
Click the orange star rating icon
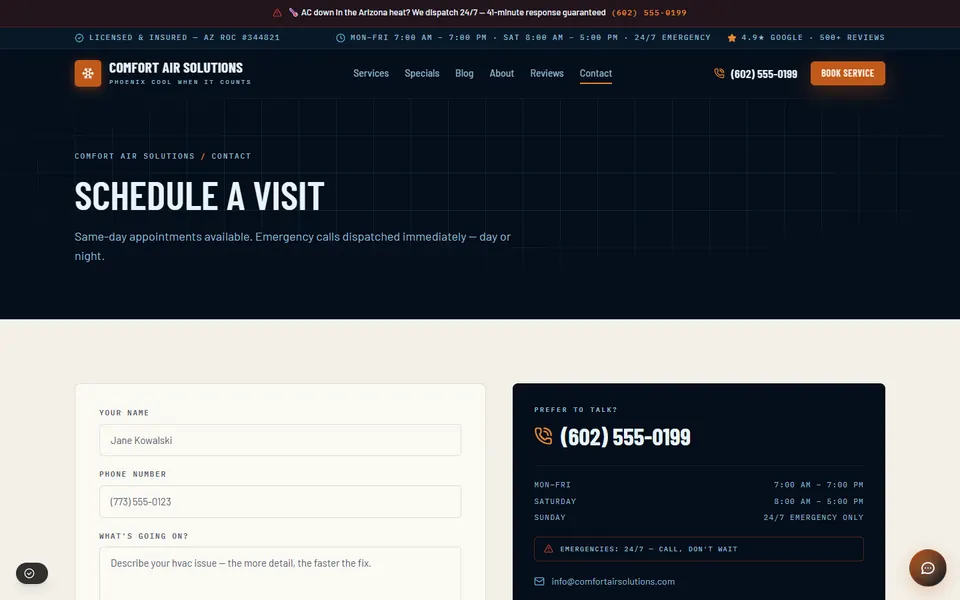tap(732, 38)
